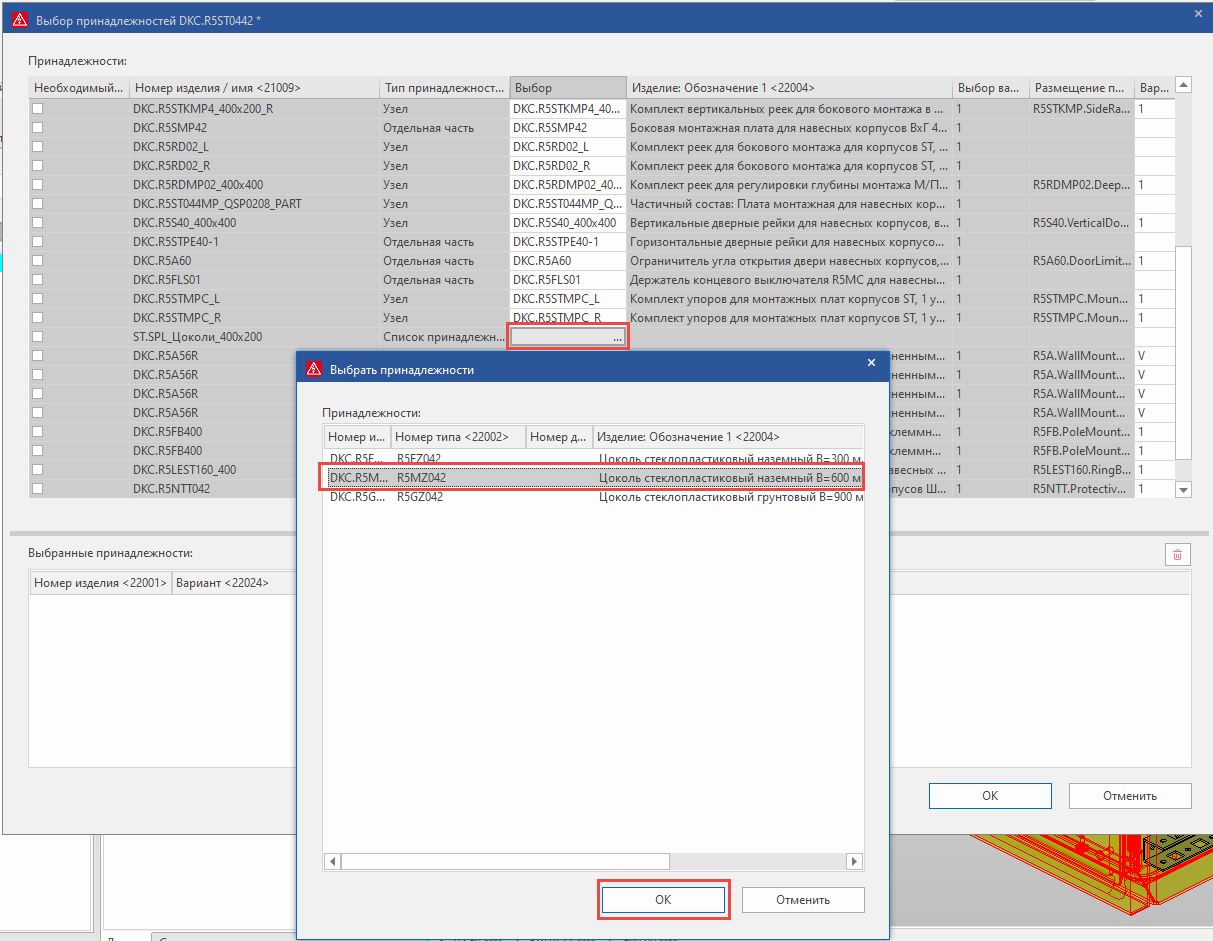
Task: Toggle checkbox for DKC.R5SMP42 row
Action: [38, 127]
